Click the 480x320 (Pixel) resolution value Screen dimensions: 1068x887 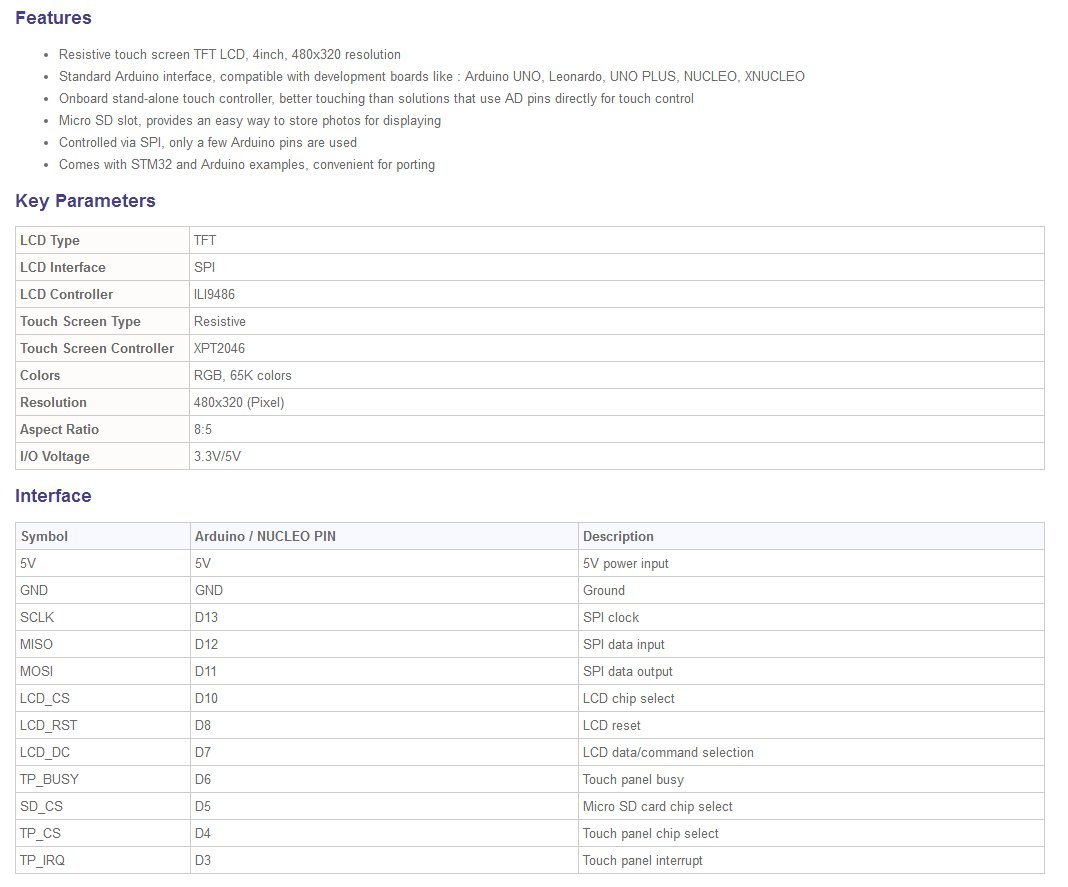point(240,402)
